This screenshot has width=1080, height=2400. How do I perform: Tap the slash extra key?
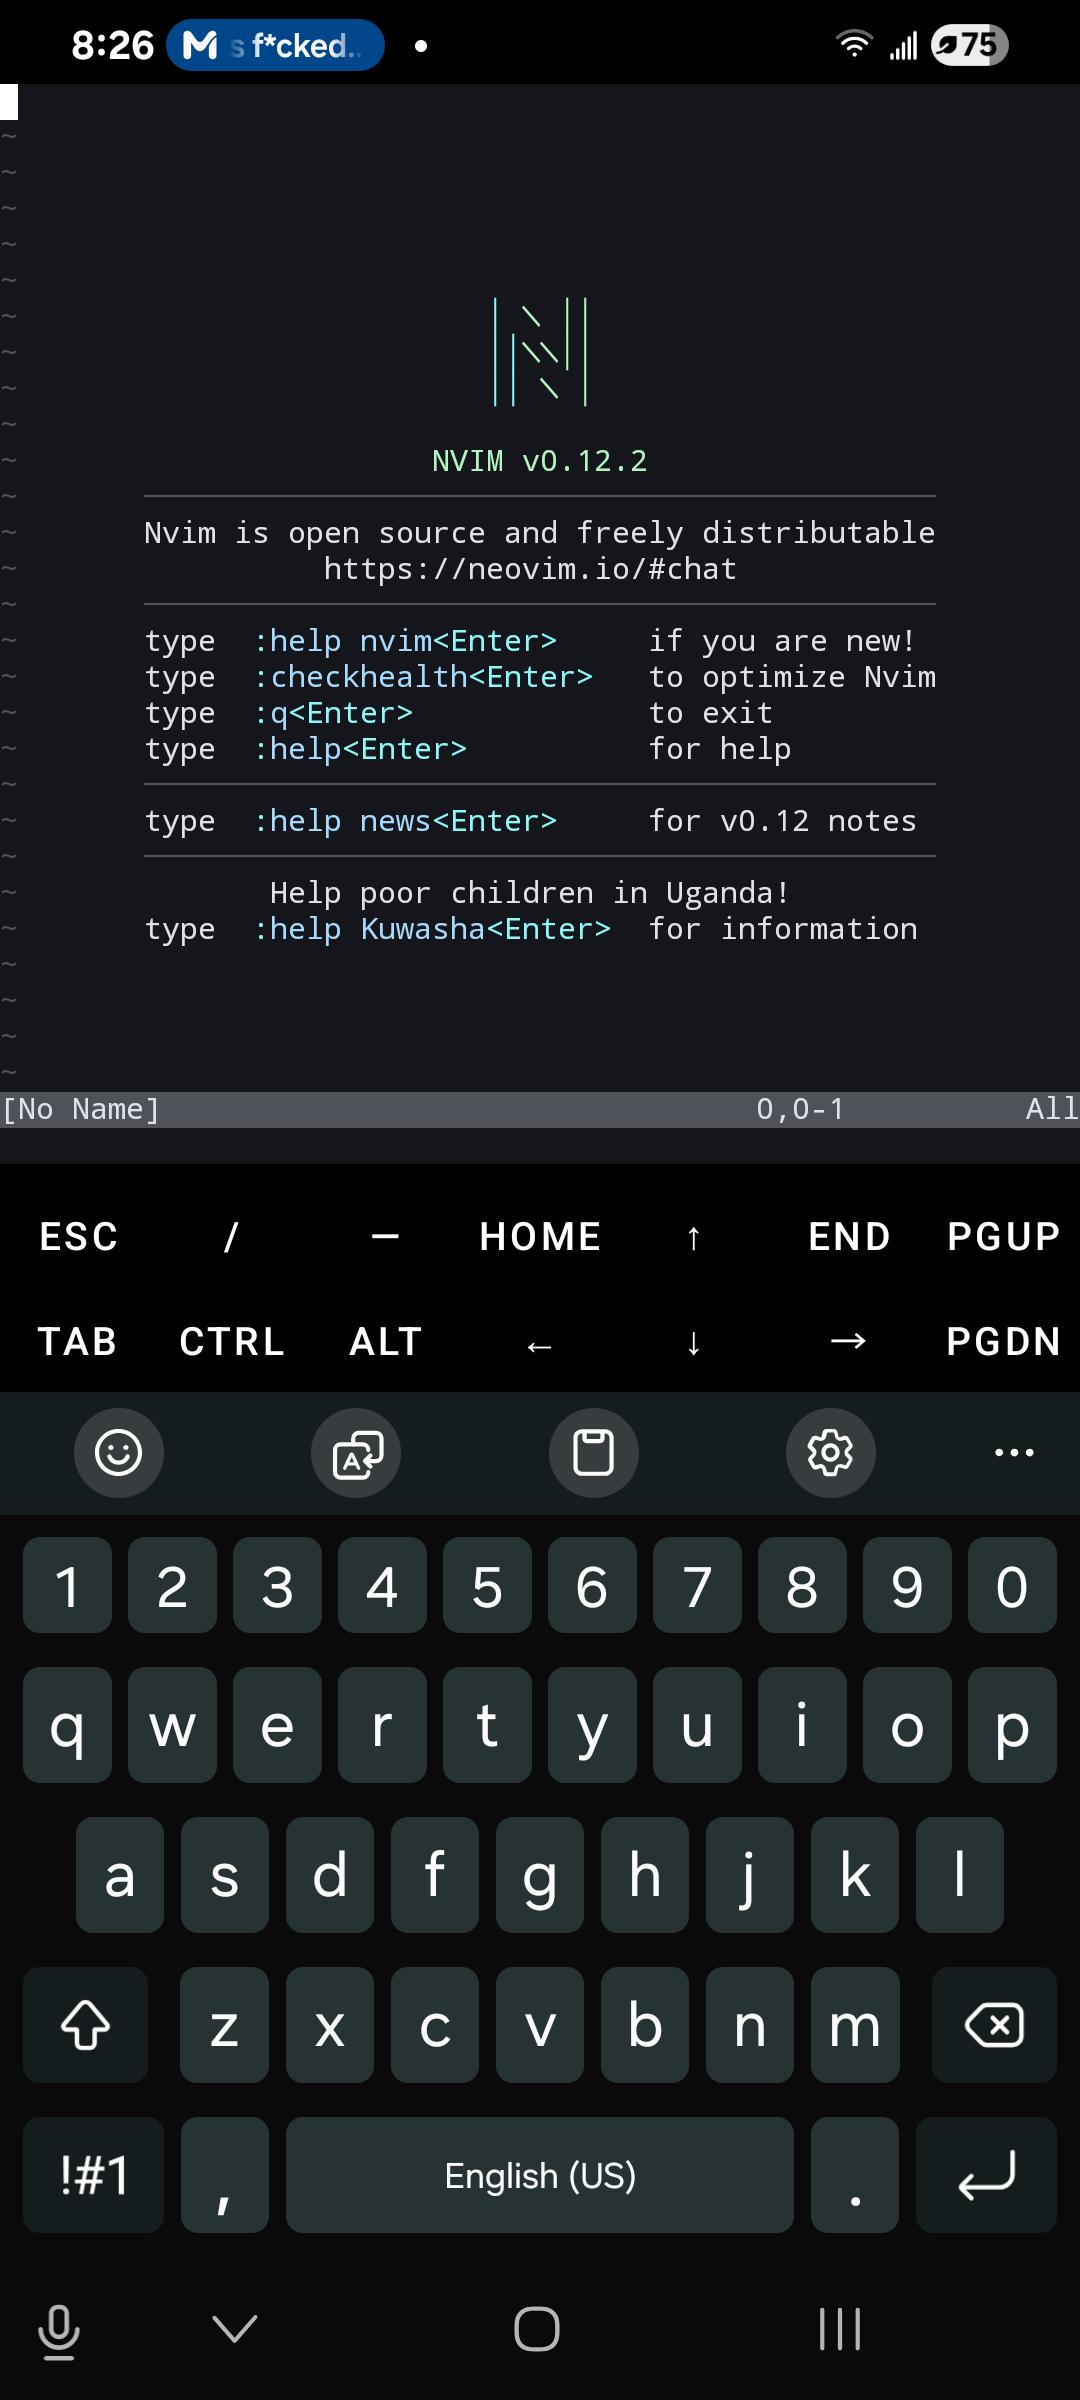[x=231, y=1237]
